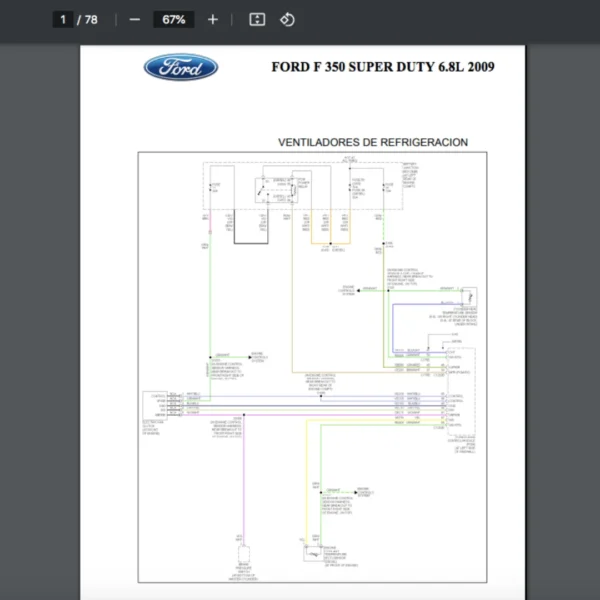
Task: Click the total page count 78
Action: click(x=91, y=19)
